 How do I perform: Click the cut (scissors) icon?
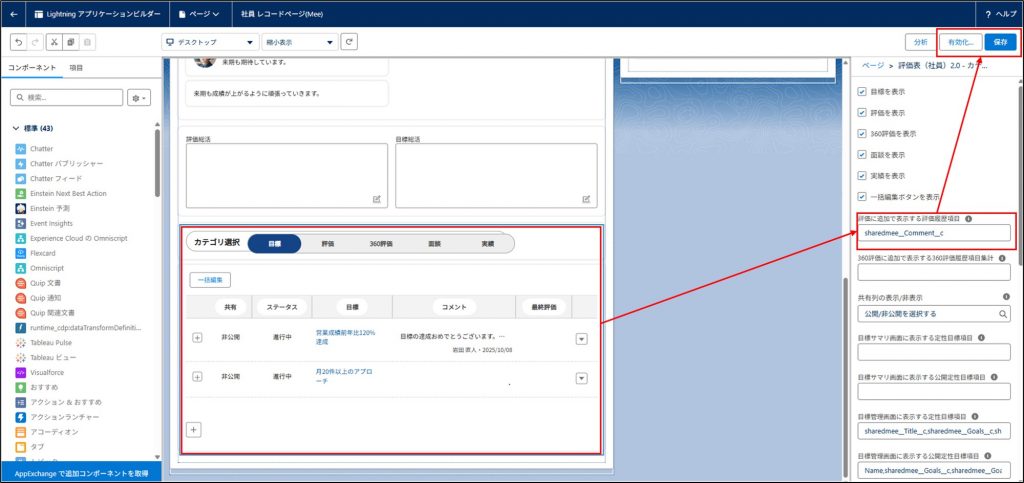pyautogui.click(x=54, y=42)
